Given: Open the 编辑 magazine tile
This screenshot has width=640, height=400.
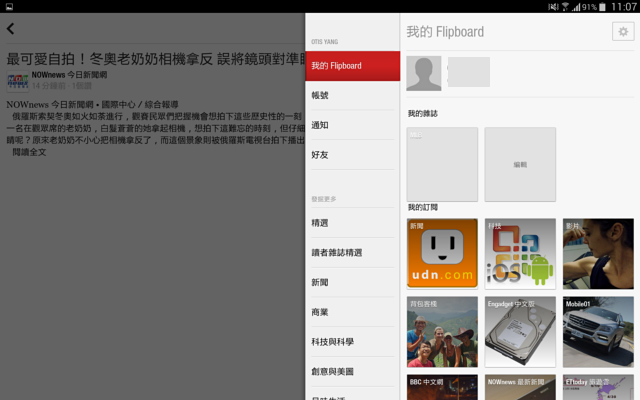Looking at the screenshot, I should 520,164.
